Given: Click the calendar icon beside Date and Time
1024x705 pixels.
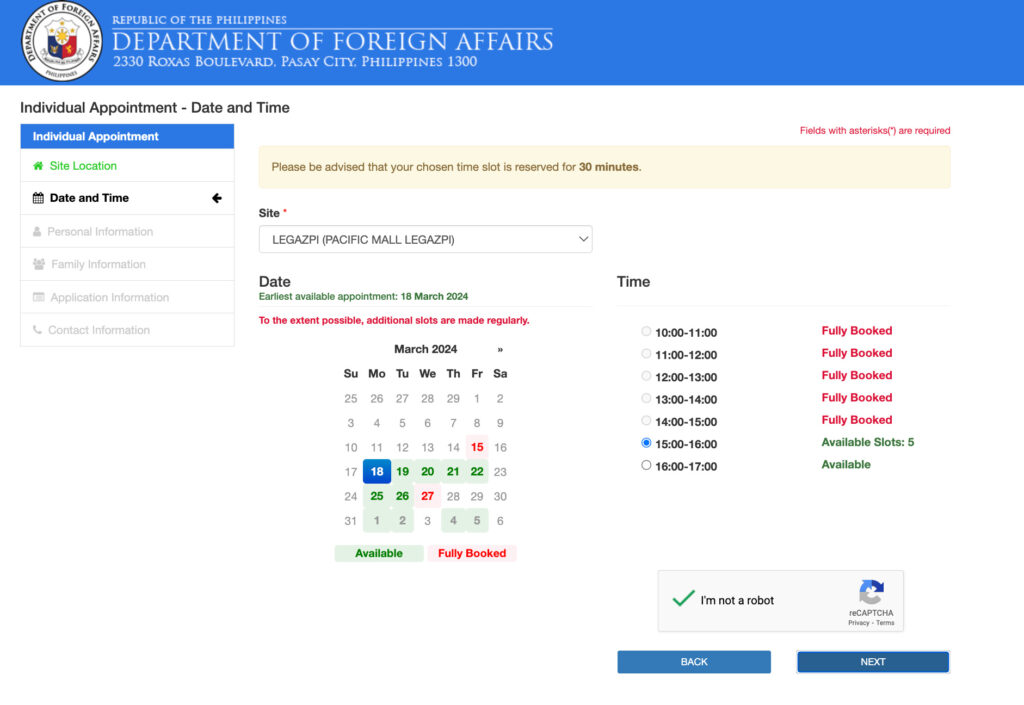Looking at the screenshot, I should pyautogui.click(x=38, y=198).
